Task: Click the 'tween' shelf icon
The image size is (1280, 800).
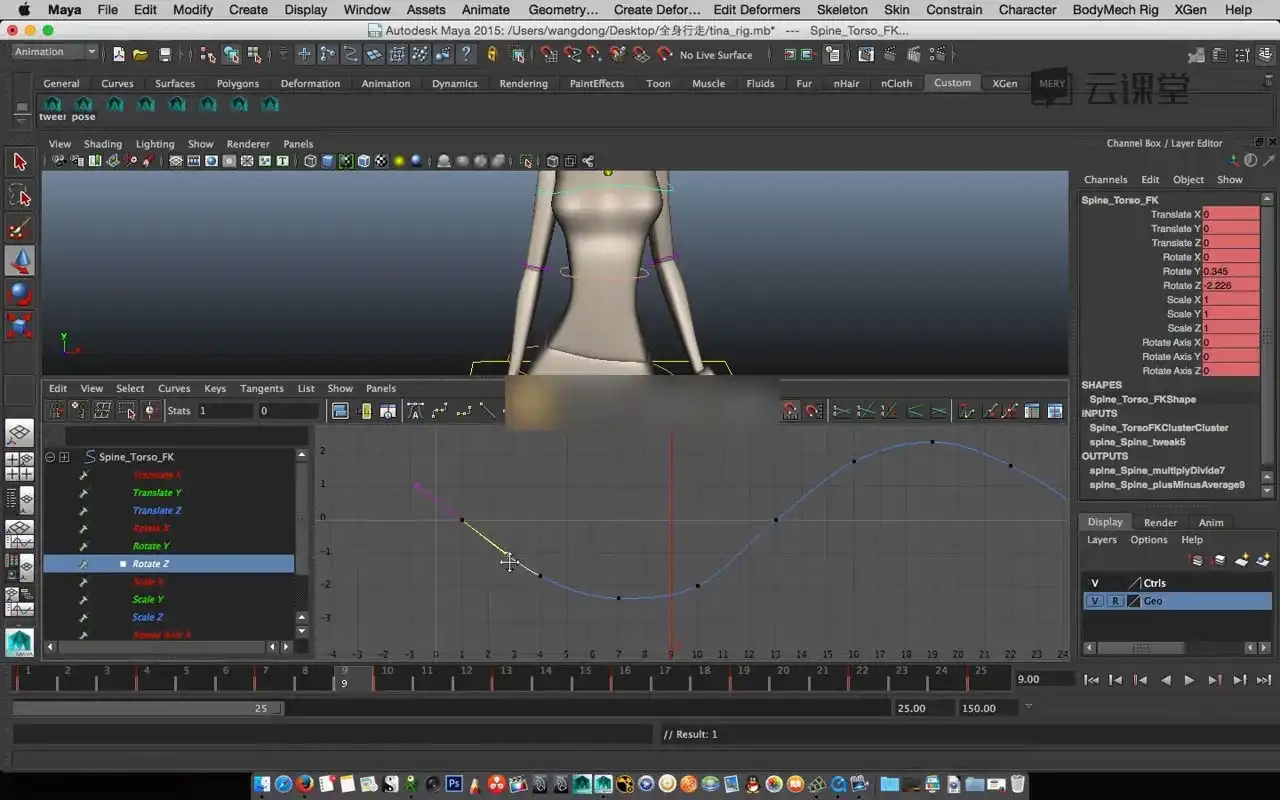Action: pyautogui.click(x=52, y=104)
